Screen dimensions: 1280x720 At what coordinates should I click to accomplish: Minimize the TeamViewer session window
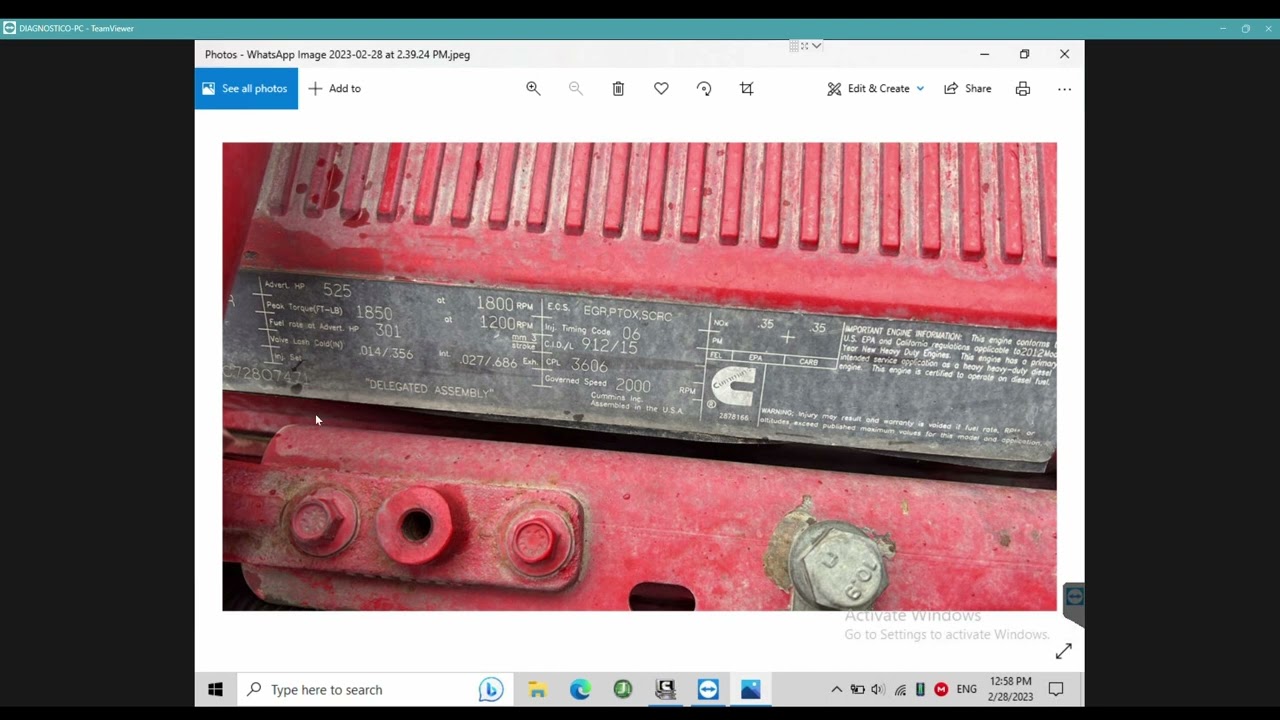[1222, 28]
